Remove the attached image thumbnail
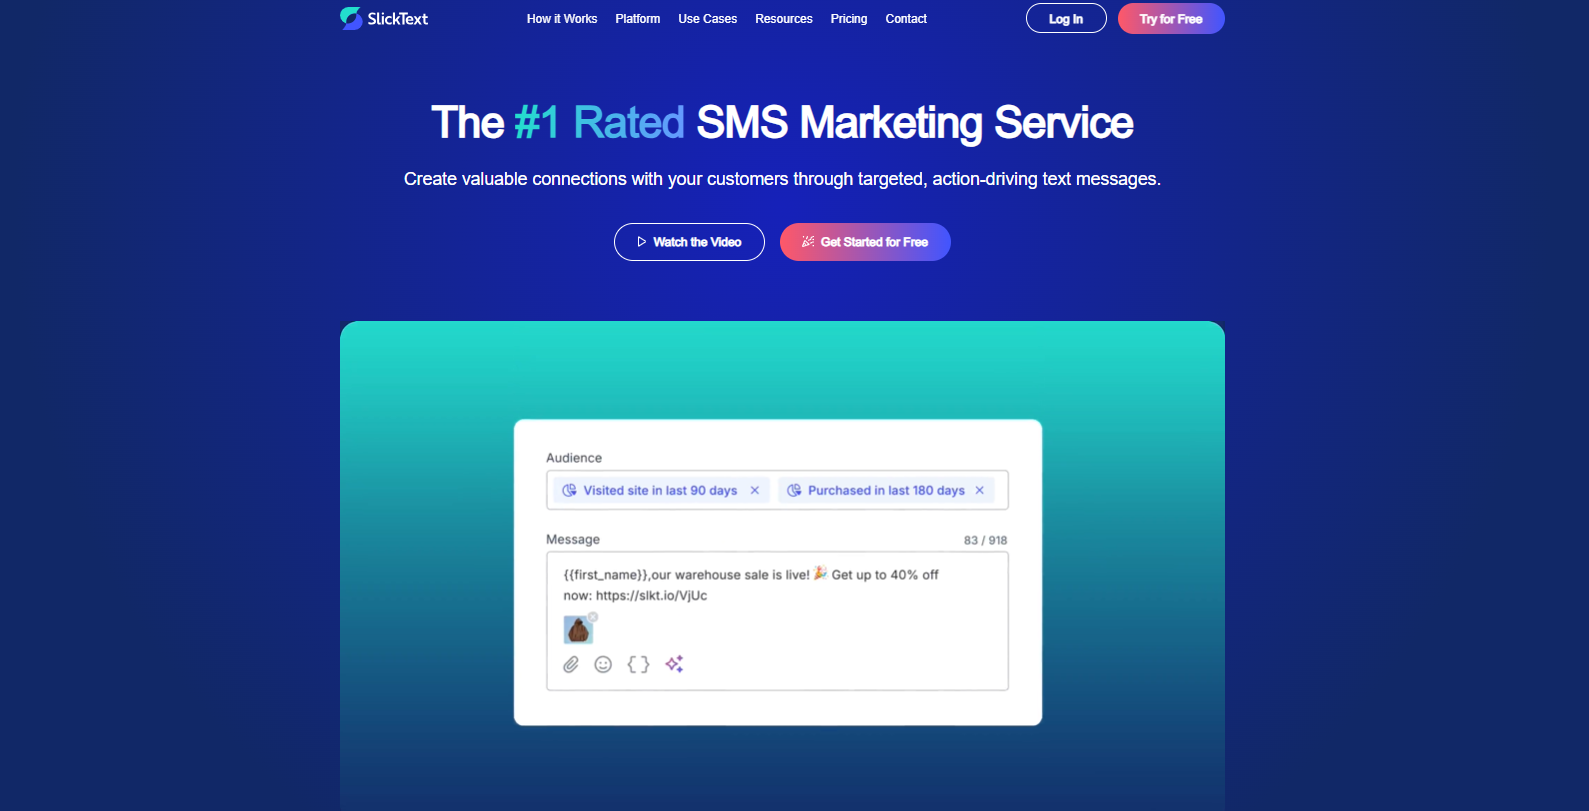The width and height of the screenshot is (1589, 811). [x=593, y=617]
